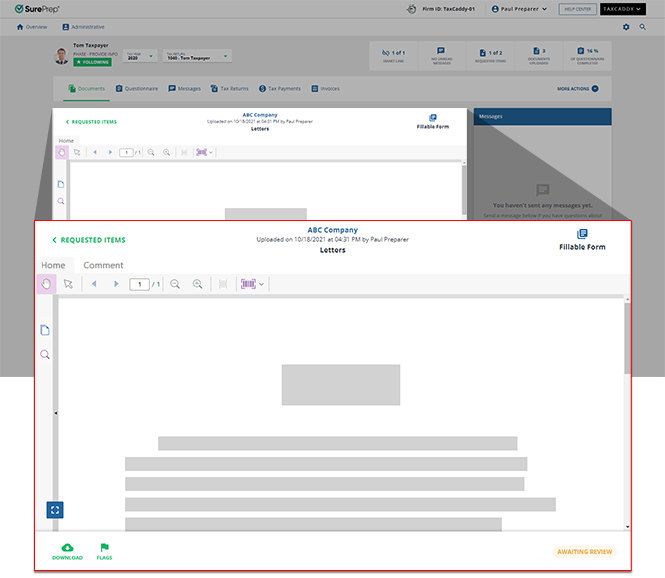Click thumbnails icon in small background viewer sidebar
The height and width of the screenshot is (578, 665).
click(x=61, y=184)
